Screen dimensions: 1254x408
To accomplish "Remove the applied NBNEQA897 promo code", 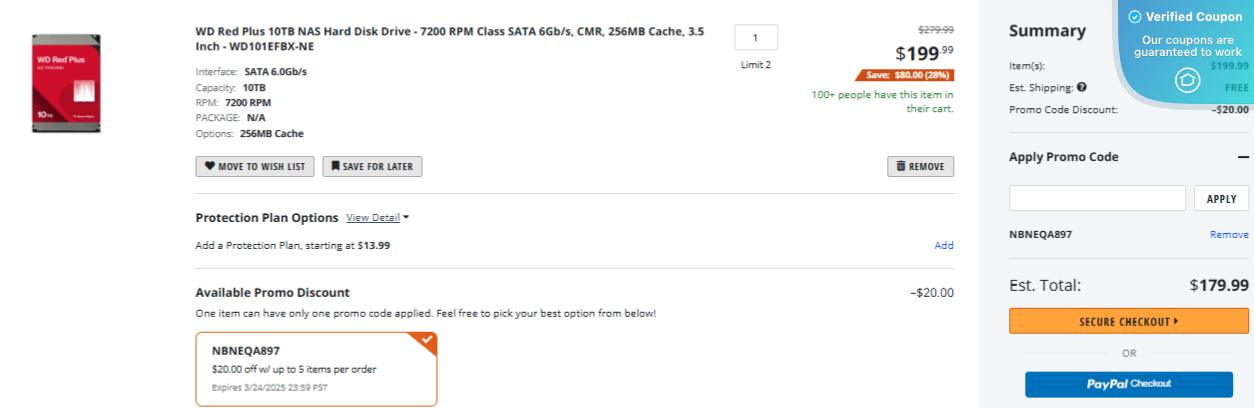I will click(x=1229, y=235).
